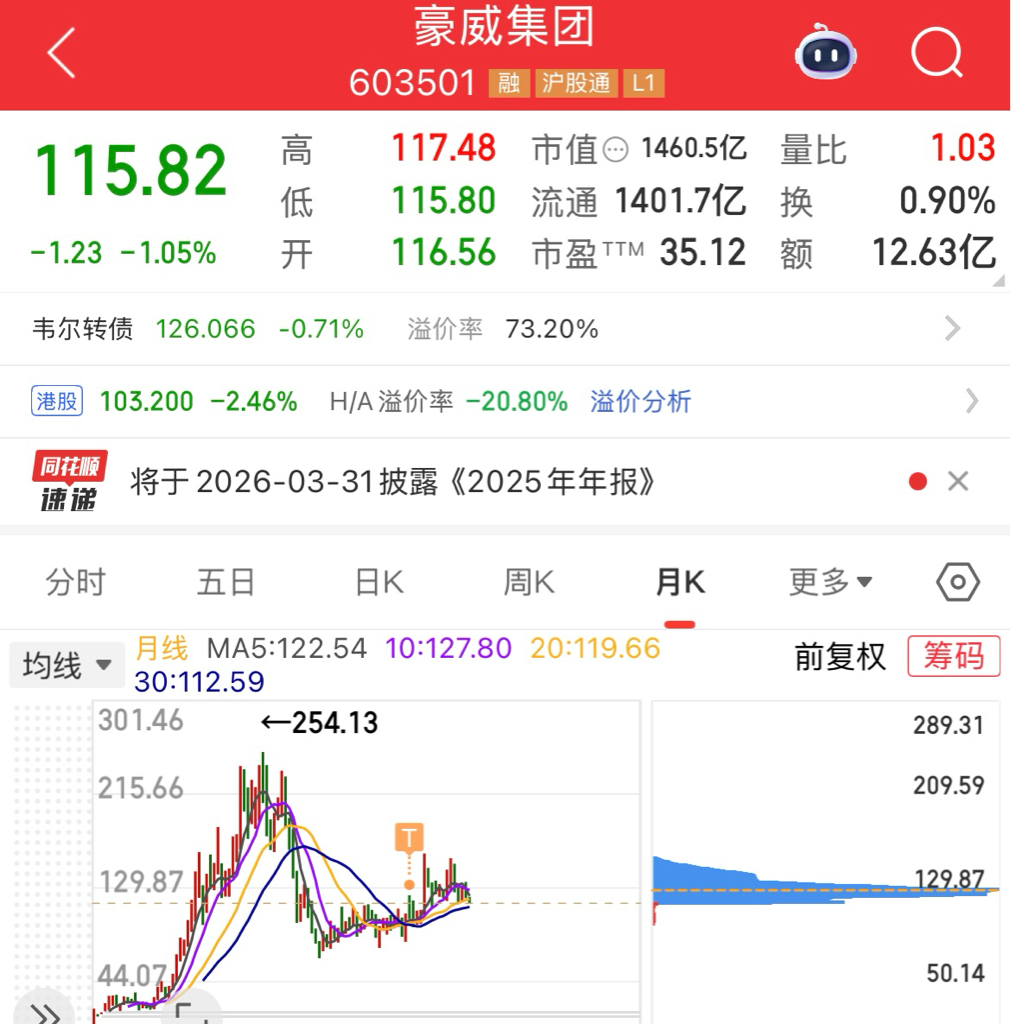Tap turnover amount 12.63亿
This screenshot has width=1011, height=1024.
[x=934, y=252]
